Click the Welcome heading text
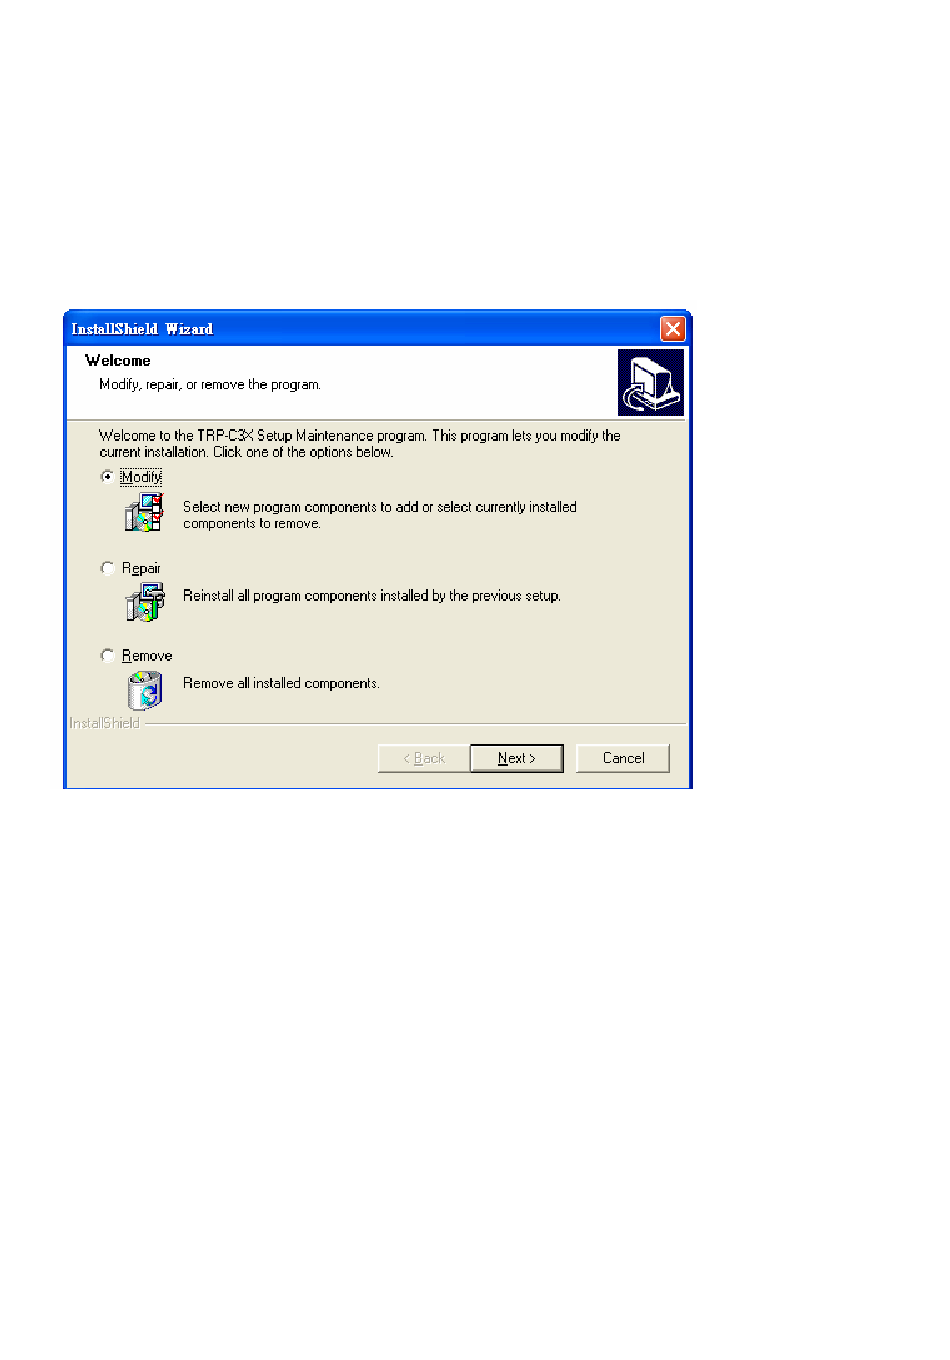The height and width of the screenshot is (1360, 950). (x=118, y=360)
